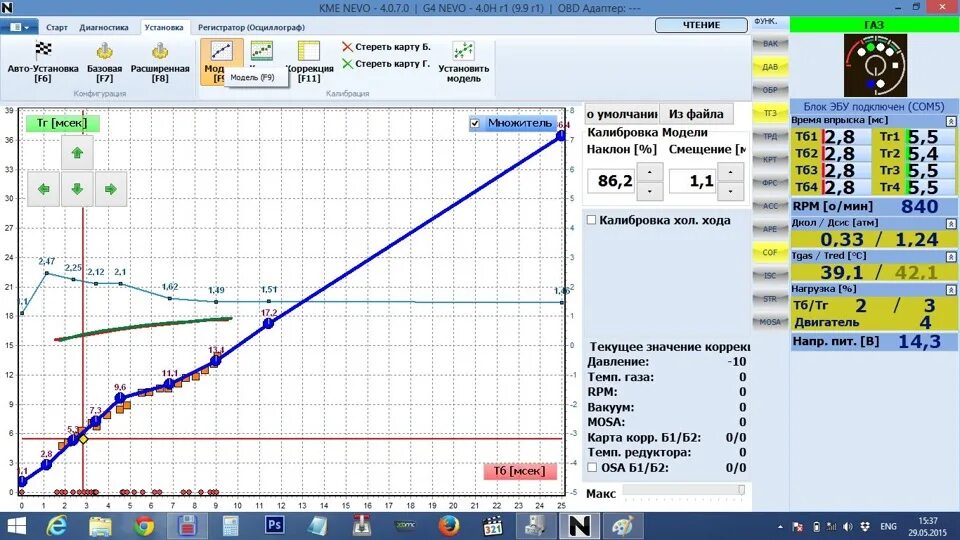Open Internet Explorer from the taskbar
This screenshot has height=540, width=960.
pyautogui.click(x=57, y=526)
